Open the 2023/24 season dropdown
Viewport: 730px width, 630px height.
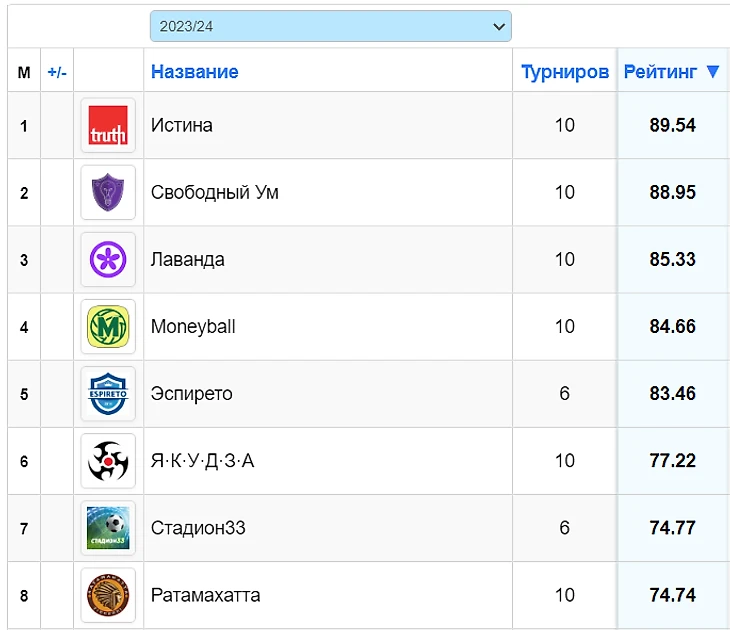[330, 26]
